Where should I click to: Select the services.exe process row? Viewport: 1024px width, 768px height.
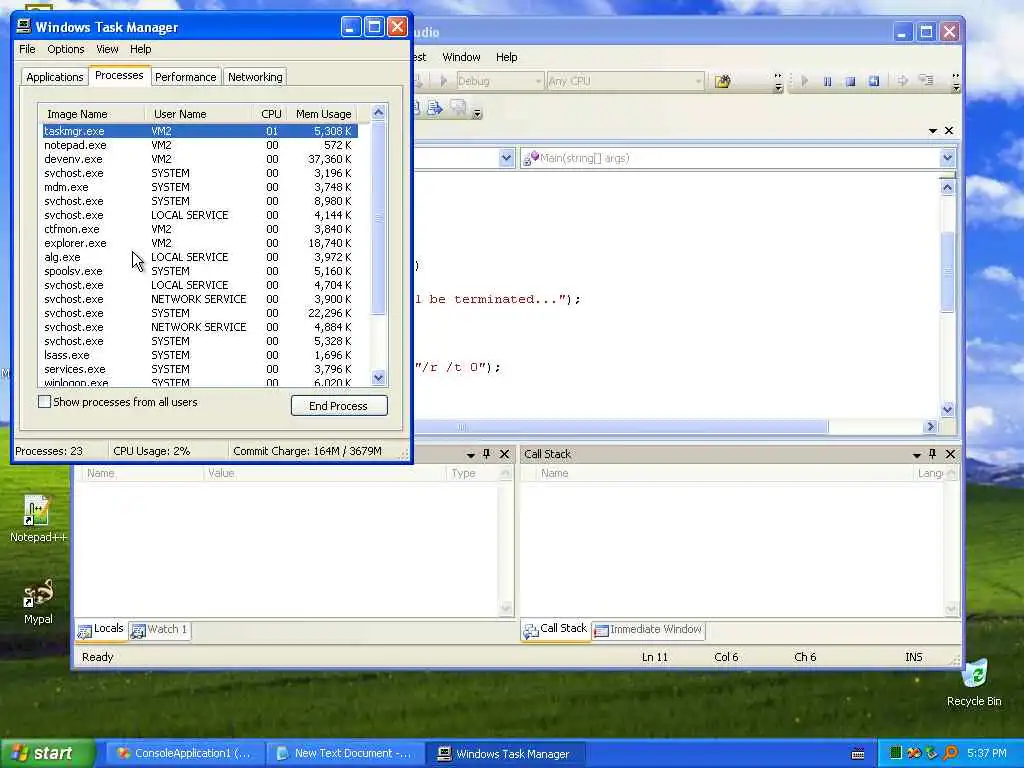(199, 369)
